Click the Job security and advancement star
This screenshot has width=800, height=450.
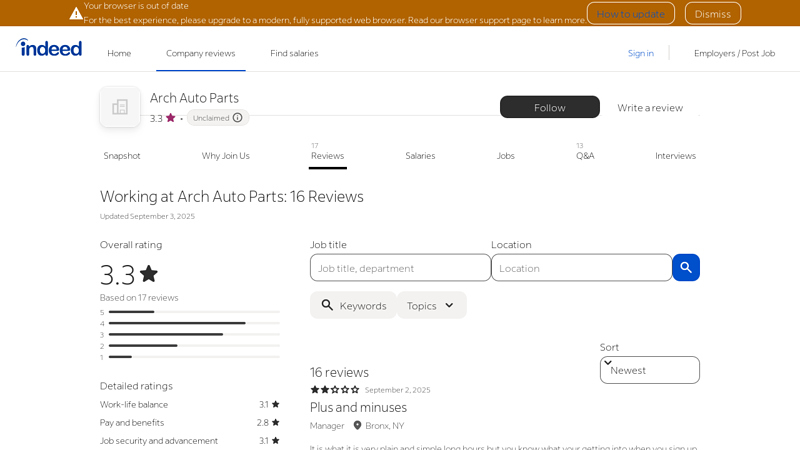point(276,440)
